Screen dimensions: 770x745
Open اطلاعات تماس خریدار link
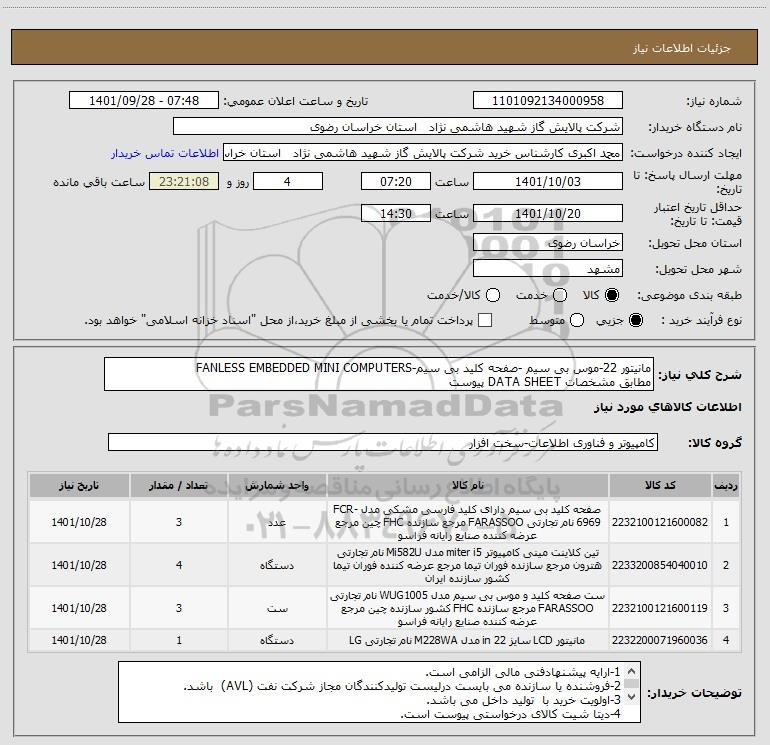click(x=165, y=153)
